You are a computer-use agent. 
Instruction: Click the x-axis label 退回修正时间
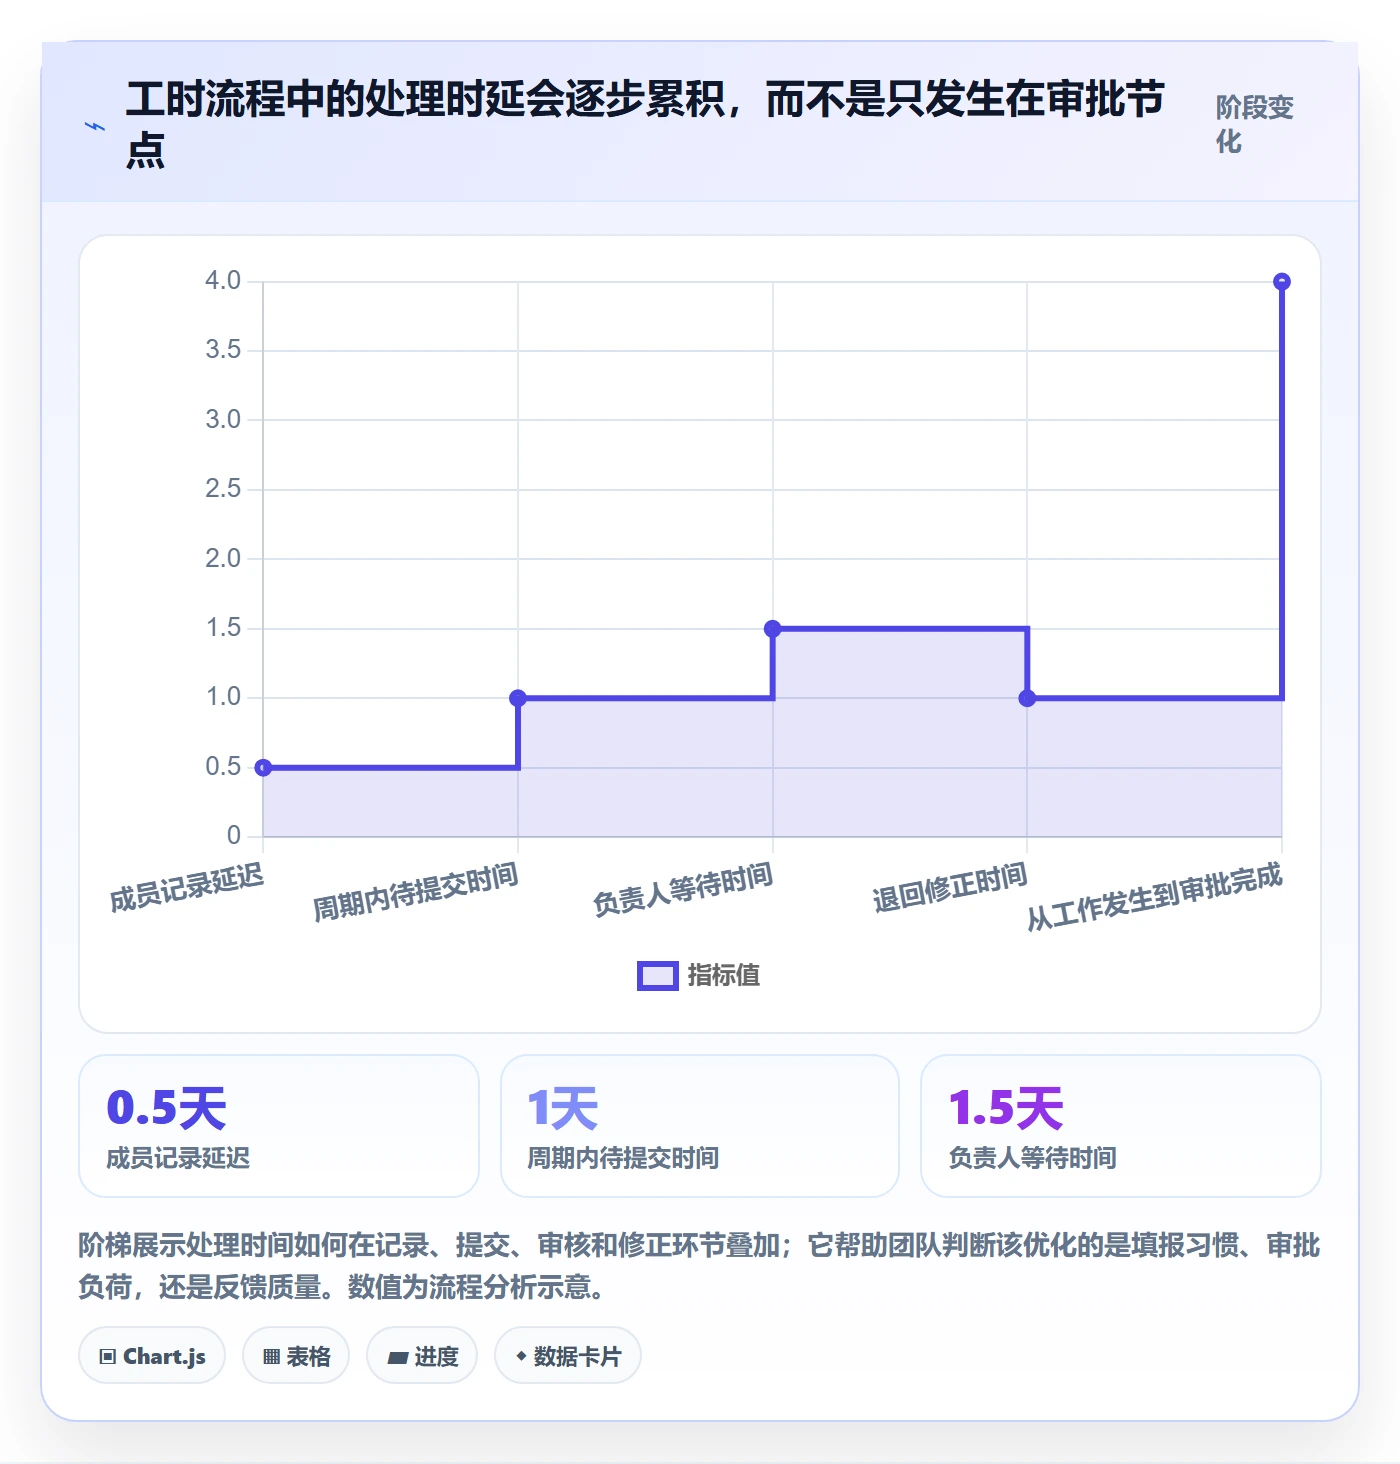[950, 887]
